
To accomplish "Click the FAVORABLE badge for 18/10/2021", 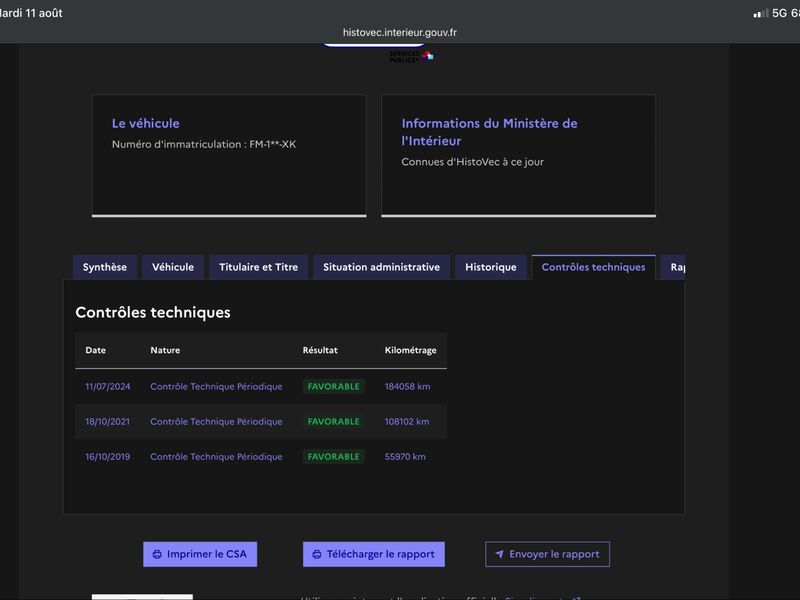I will coord(334,422).
